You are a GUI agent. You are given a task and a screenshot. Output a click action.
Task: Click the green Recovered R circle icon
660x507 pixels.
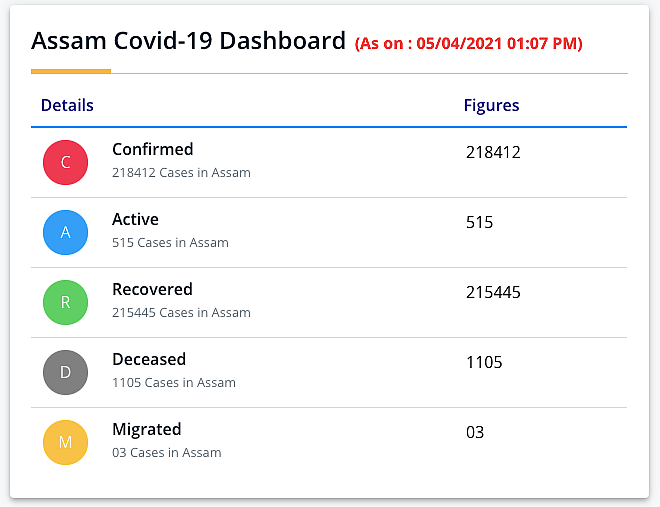click(x=65, y=302)
